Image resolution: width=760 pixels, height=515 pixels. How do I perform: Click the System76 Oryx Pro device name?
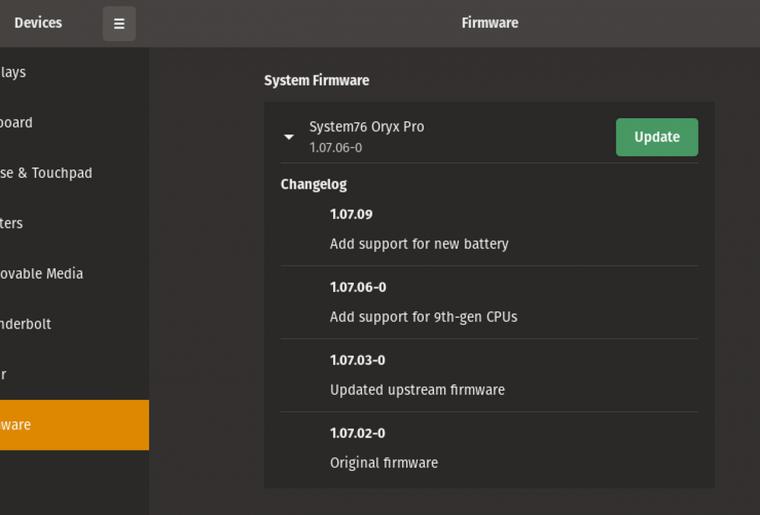(366, 127)
